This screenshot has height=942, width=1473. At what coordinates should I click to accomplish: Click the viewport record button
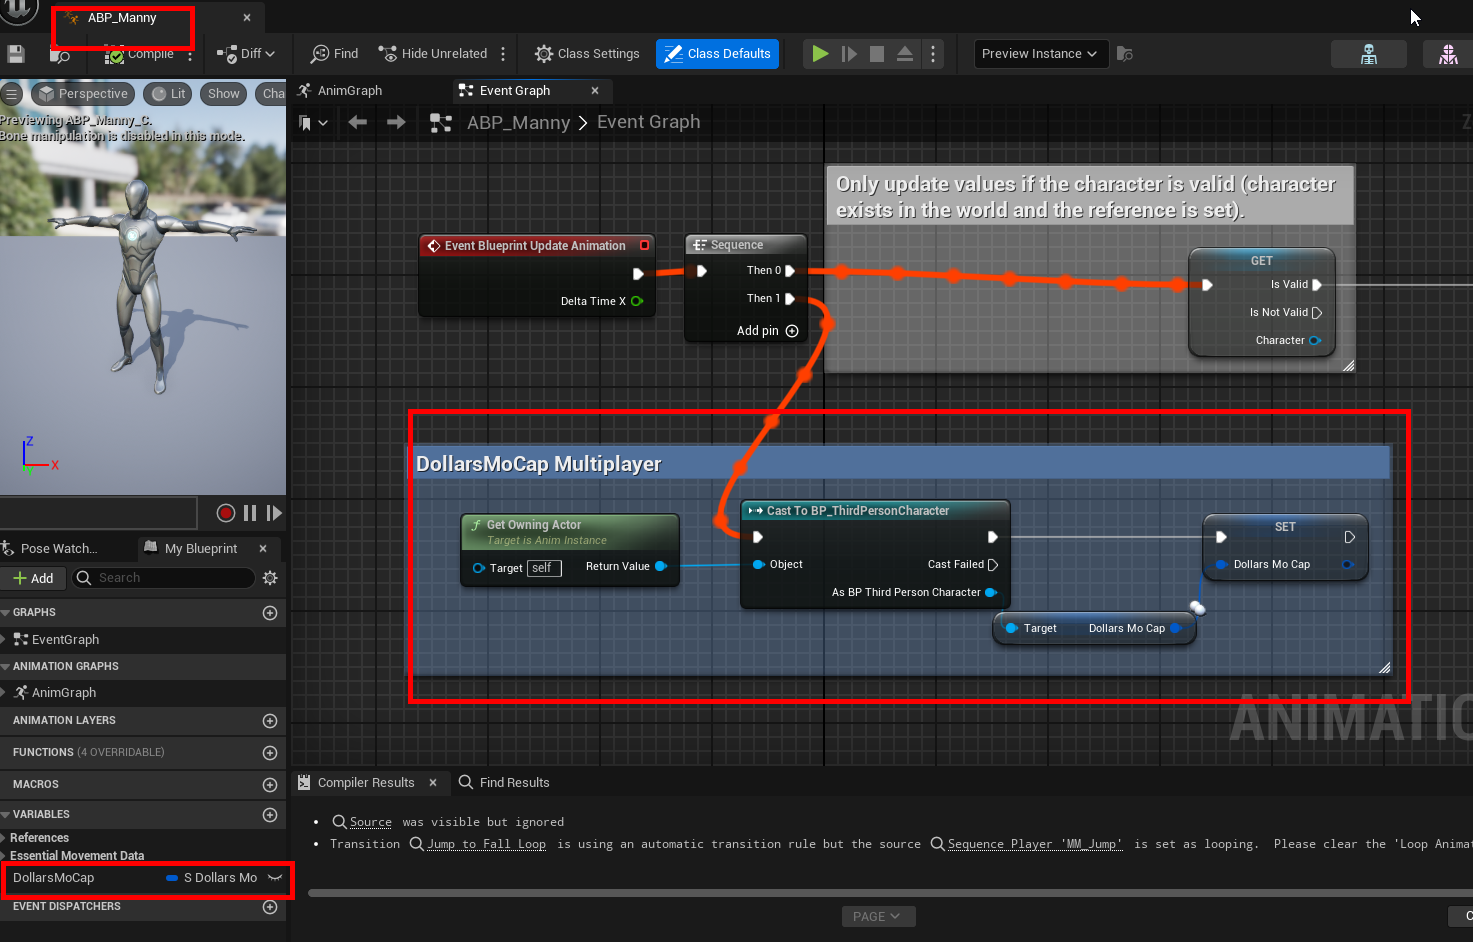point(226,513)
